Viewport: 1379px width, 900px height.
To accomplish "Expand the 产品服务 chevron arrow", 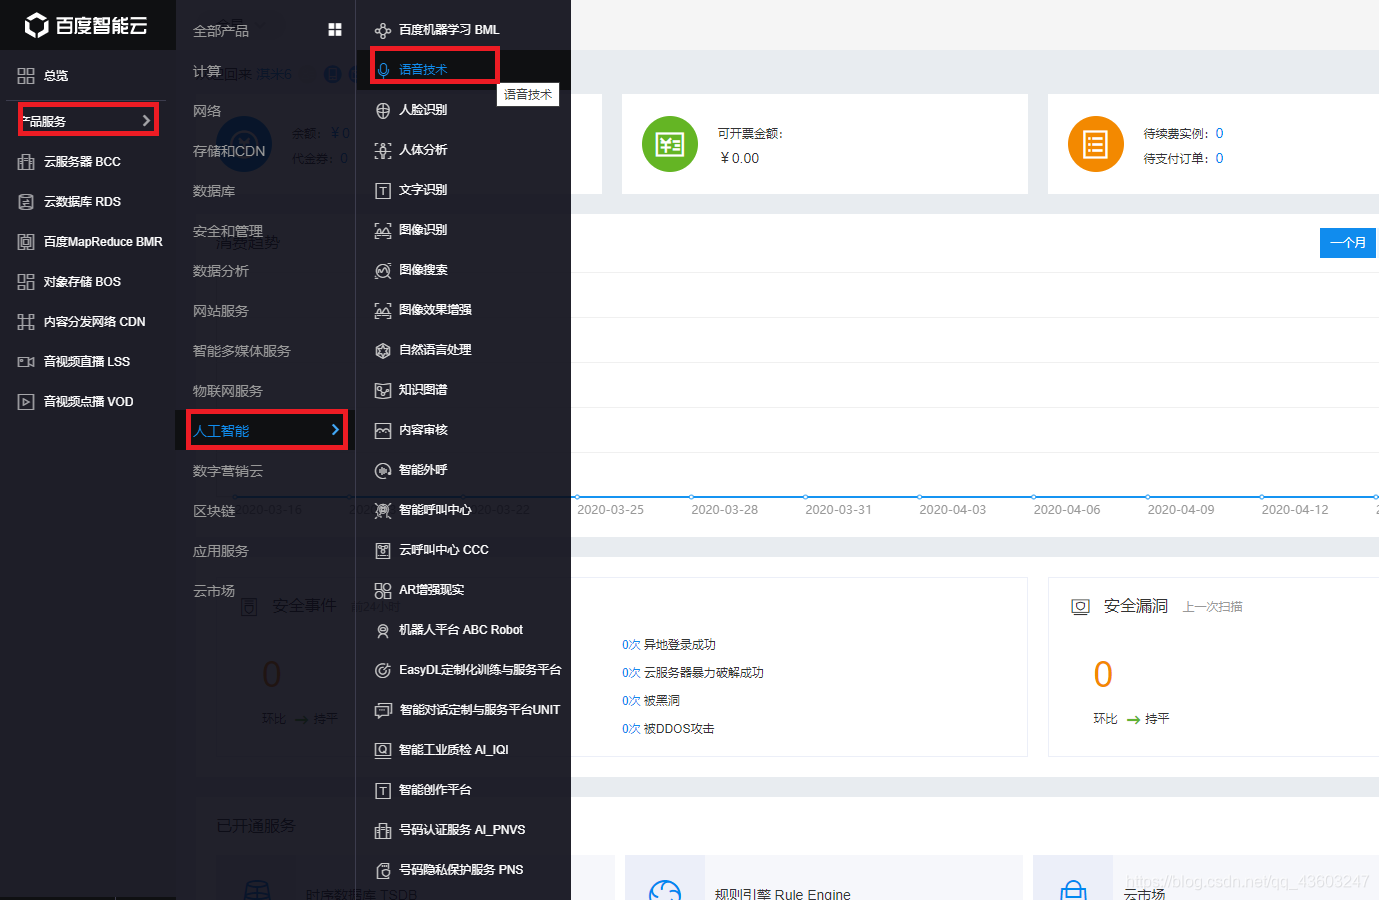I will (x=146, y=120).
